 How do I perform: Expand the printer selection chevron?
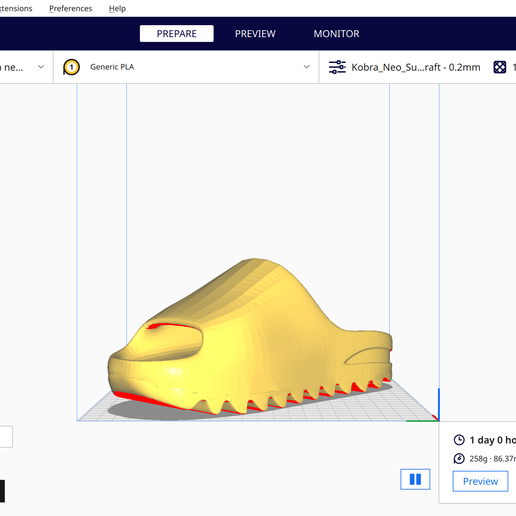tap(41, 67)
